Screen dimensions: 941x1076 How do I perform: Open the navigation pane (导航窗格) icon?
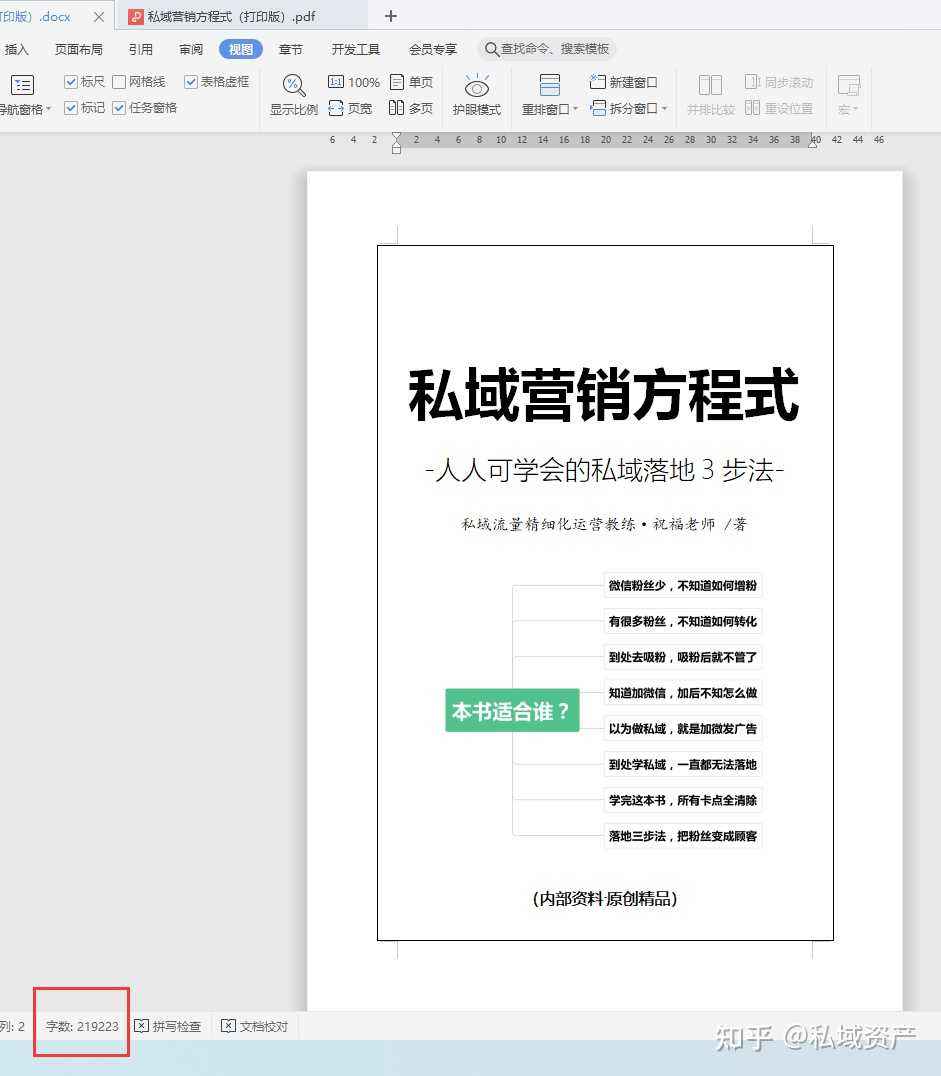point(23,85)
